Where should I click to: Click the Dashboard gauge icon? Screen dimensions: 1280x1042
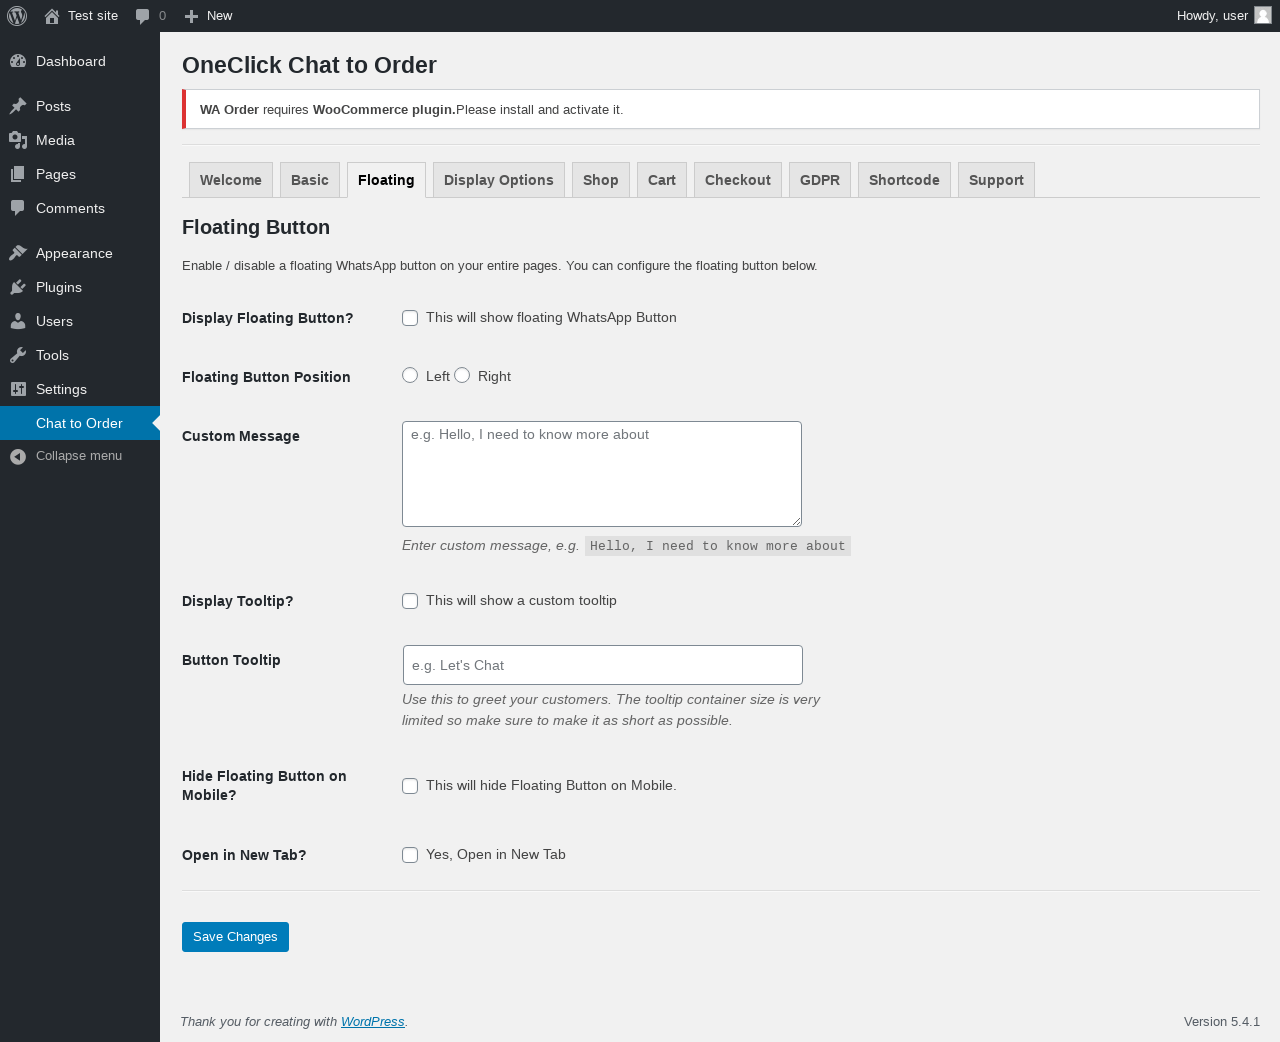18,61
